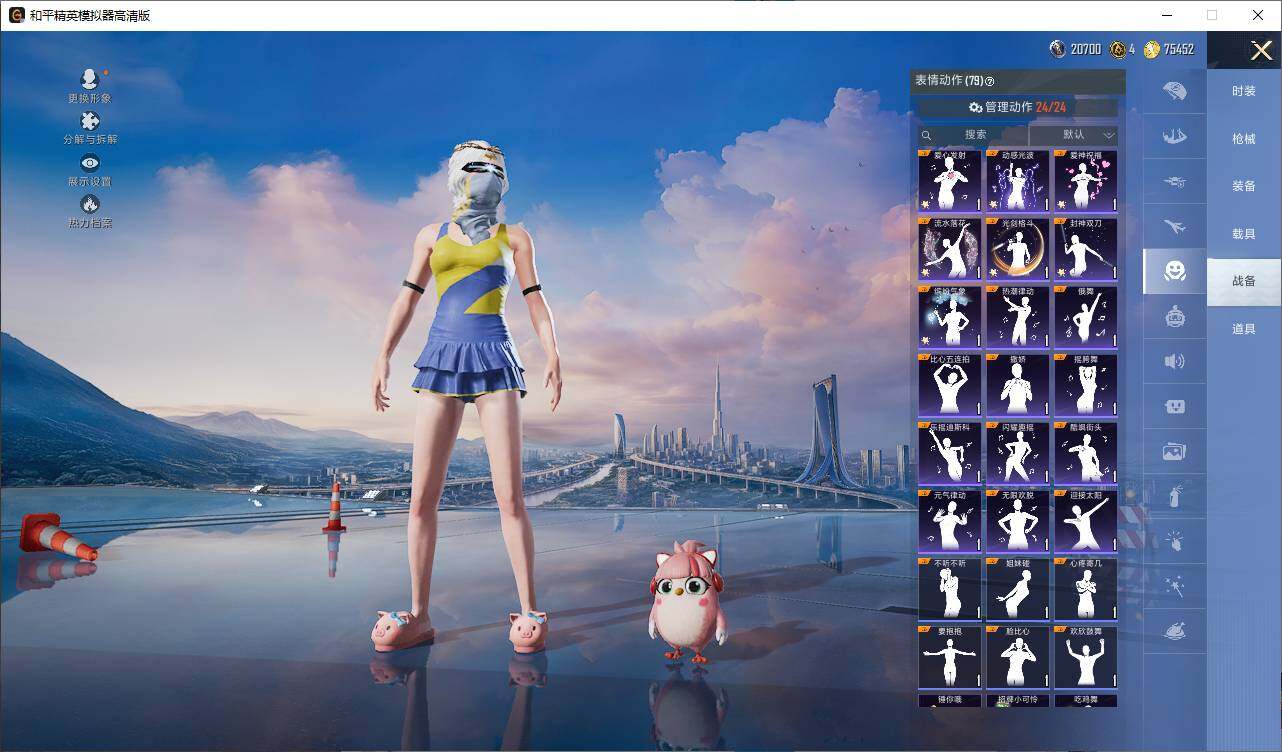Open the spray can category icon

point(1175,496)
